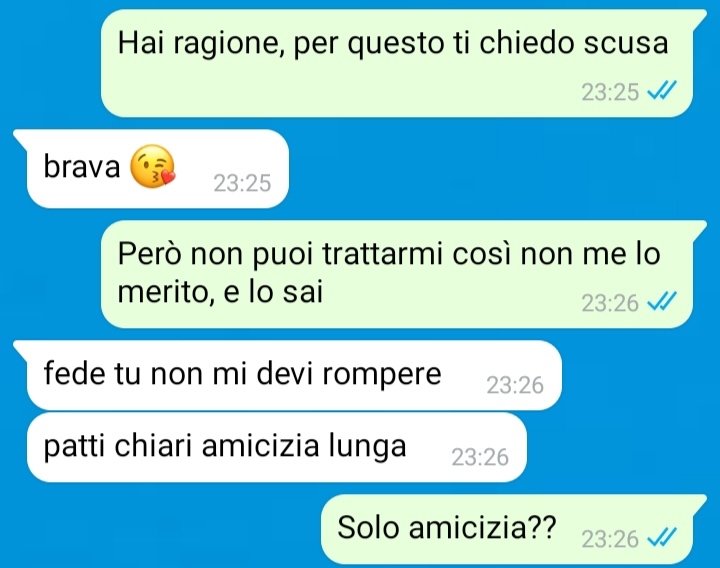Image resolution: width=720 pixels, height=568 pixels.
Task: Click the kissing face emoji after 'brava'
Action: coord(152,166)
